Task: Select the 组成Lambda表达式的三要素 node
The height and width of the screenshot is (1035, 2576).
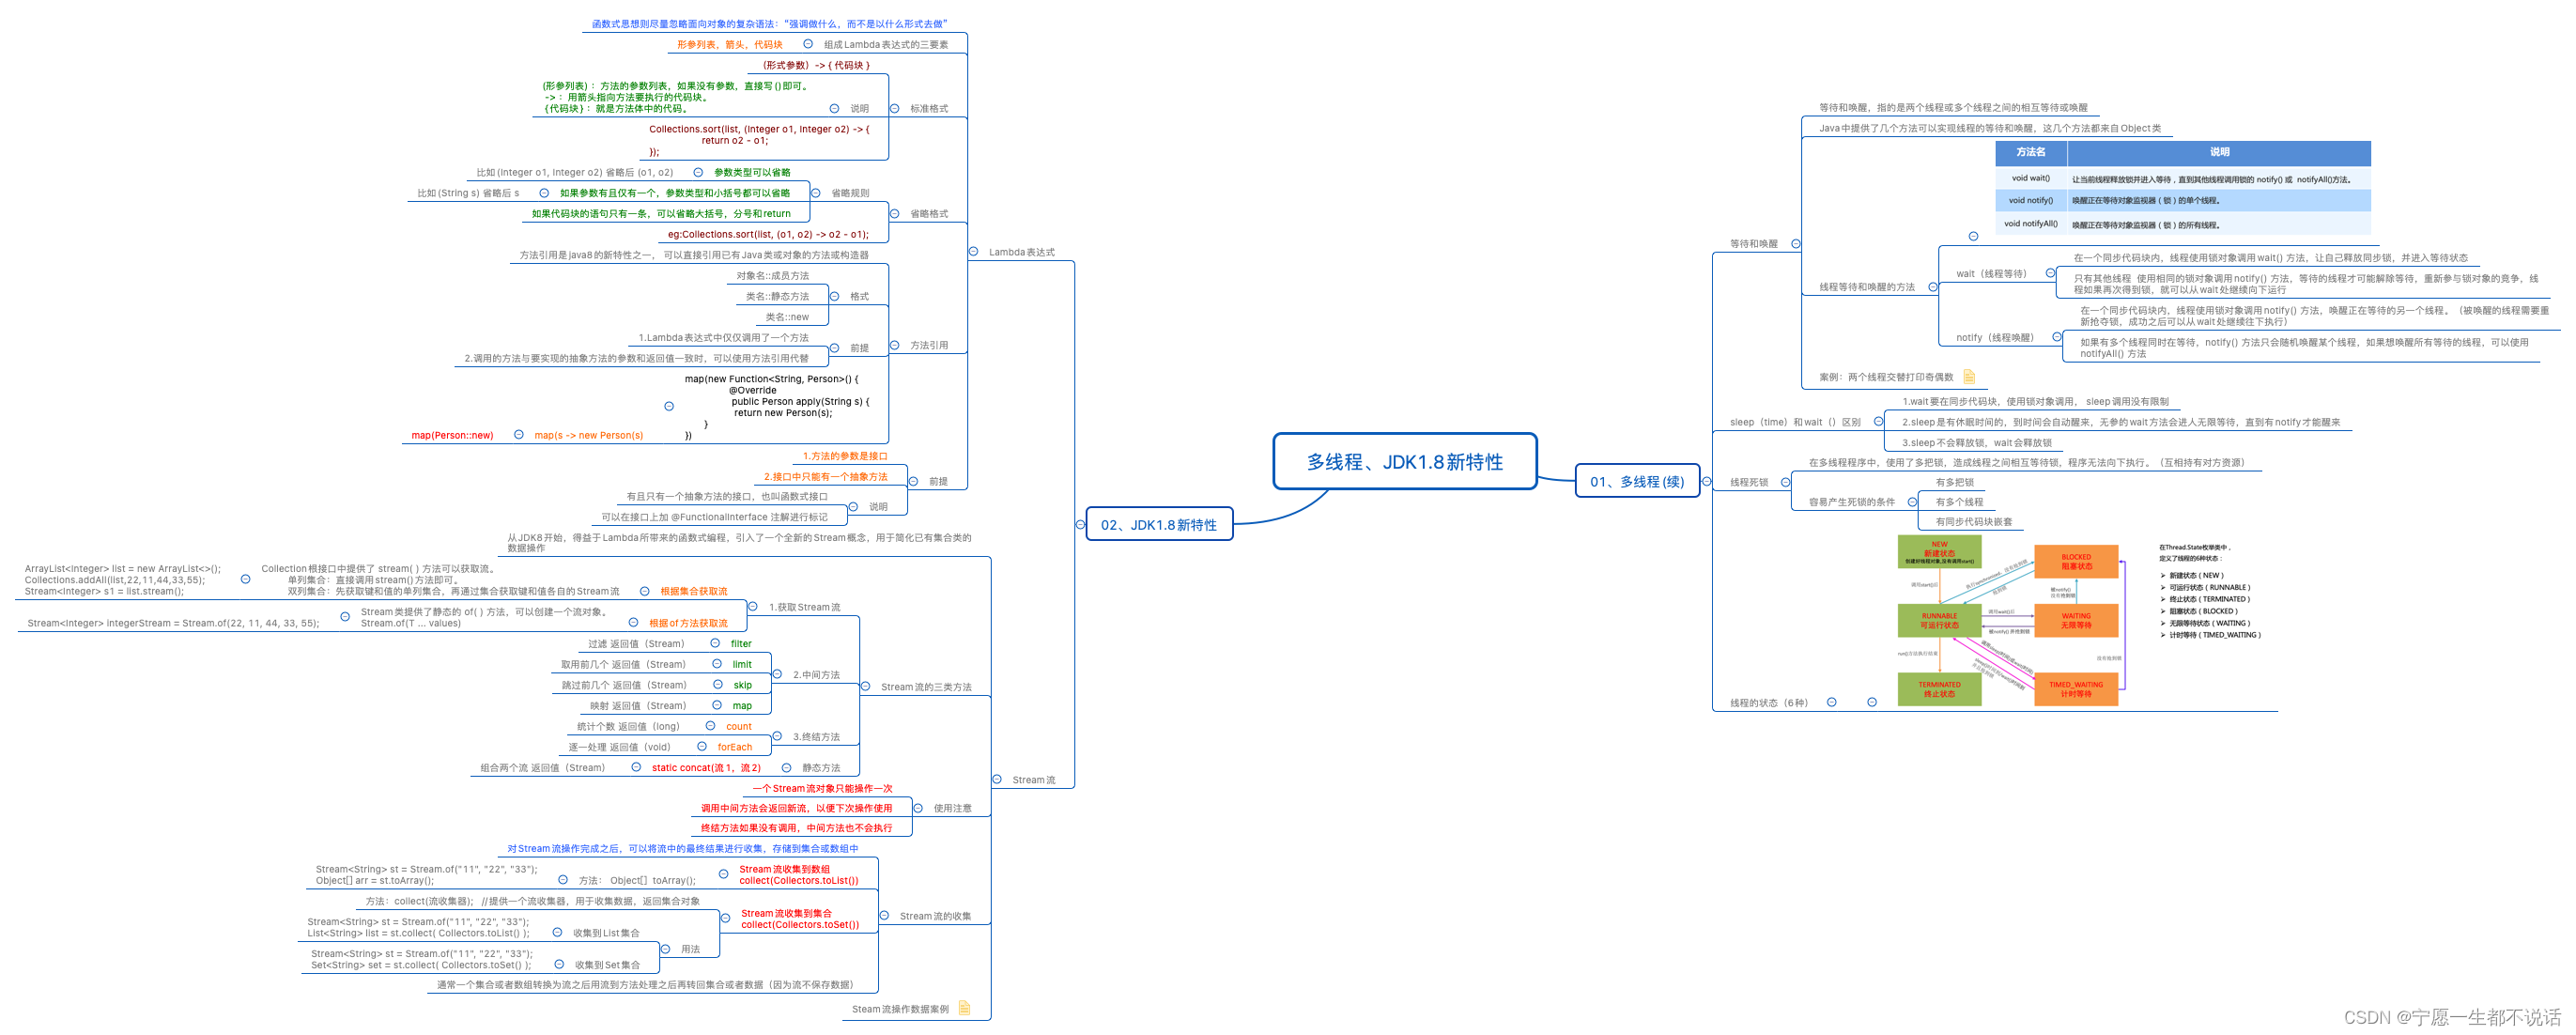Action: (x=886, y=44)
